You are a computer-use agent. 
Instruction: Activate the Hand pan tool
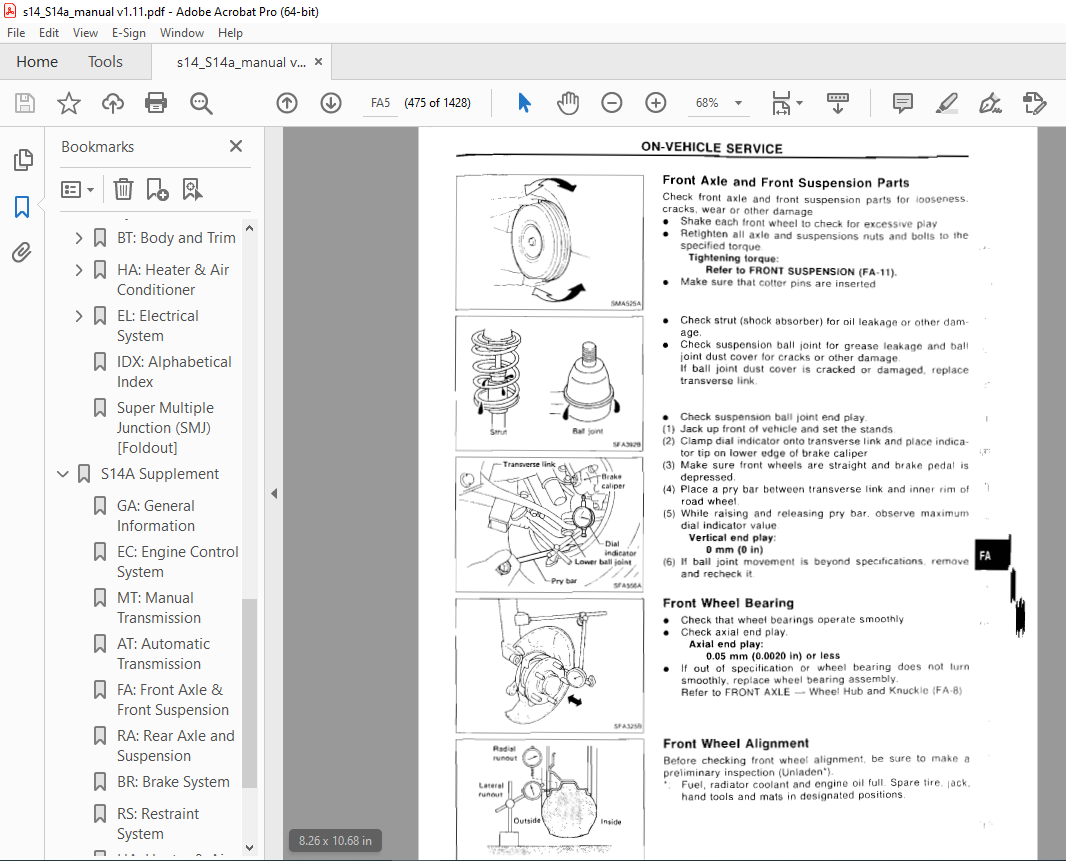[568, 103]
